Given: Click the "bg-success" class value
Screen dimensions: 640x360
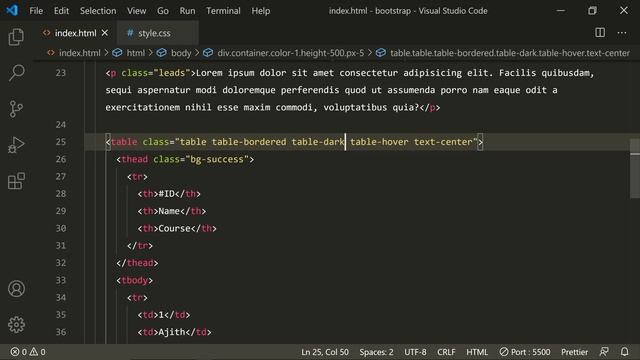Looking at the screenshot, I should [x=217, y=159].
